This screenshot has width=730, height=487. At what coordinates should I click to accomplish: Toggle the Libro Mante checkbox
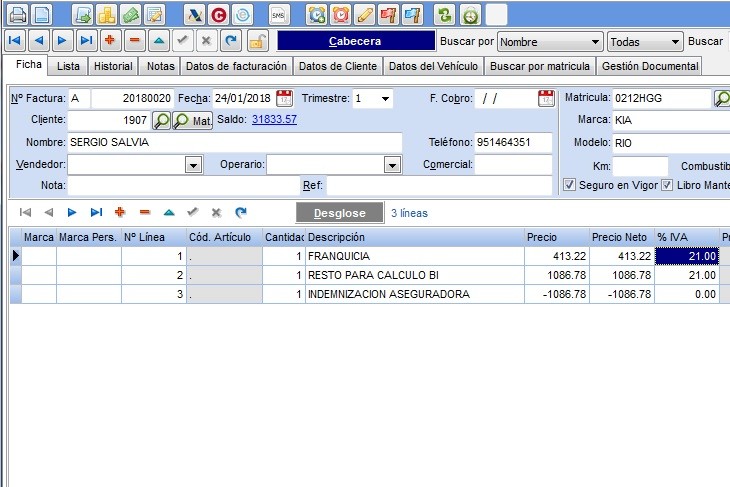pyautogui.click(x=667, y=185)
